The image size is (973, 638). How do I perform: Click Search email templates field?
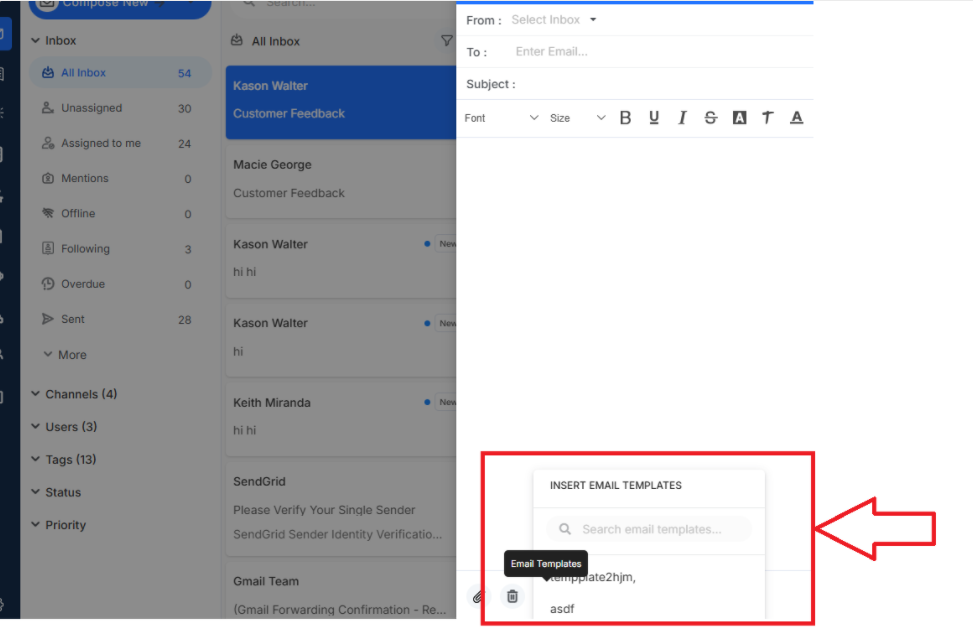pos(648,529)
